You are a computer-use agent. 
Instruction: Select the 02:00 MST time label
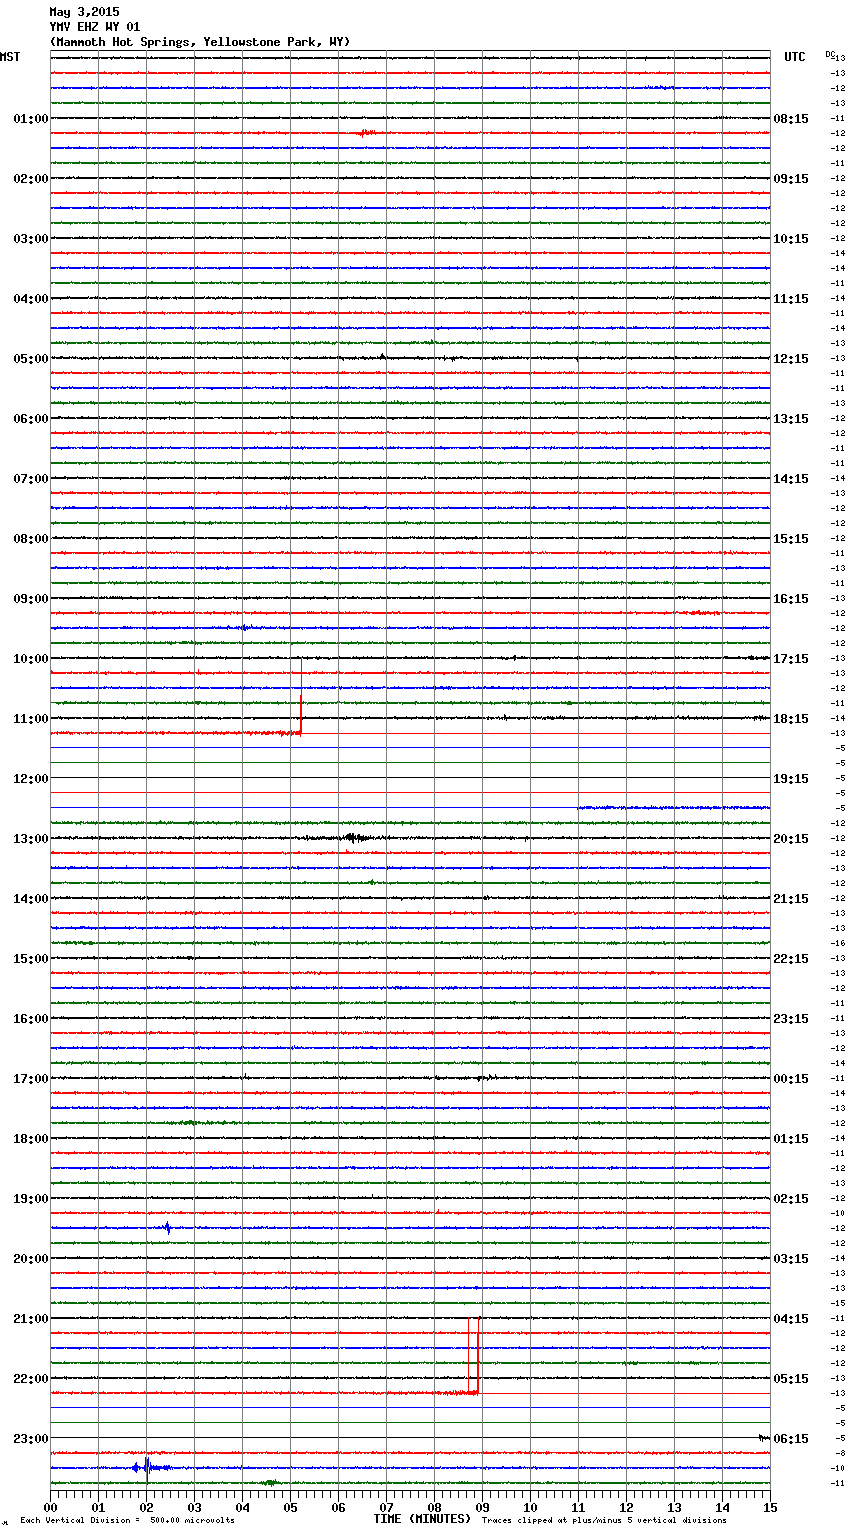click(x=31, y=179)
